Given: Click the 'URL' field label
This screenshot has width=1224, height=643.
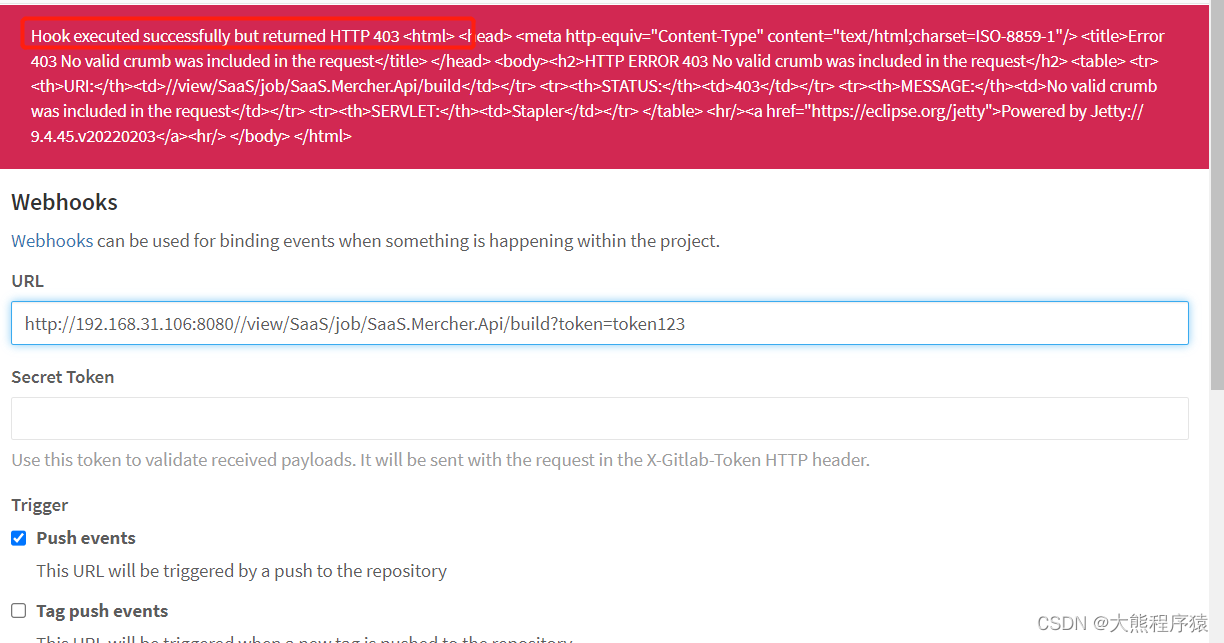Looking at the screenshot, I should (27, 281).
